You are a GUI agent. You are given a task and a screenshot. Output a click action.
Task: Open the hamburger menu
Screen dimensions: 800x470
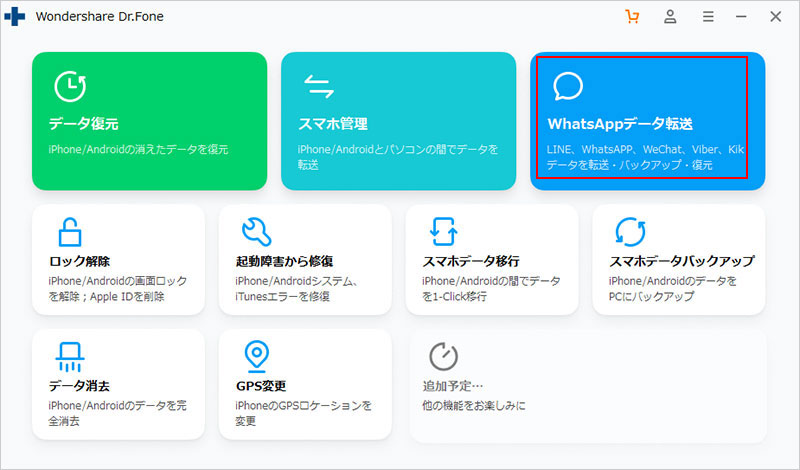[x=708, y=17]
